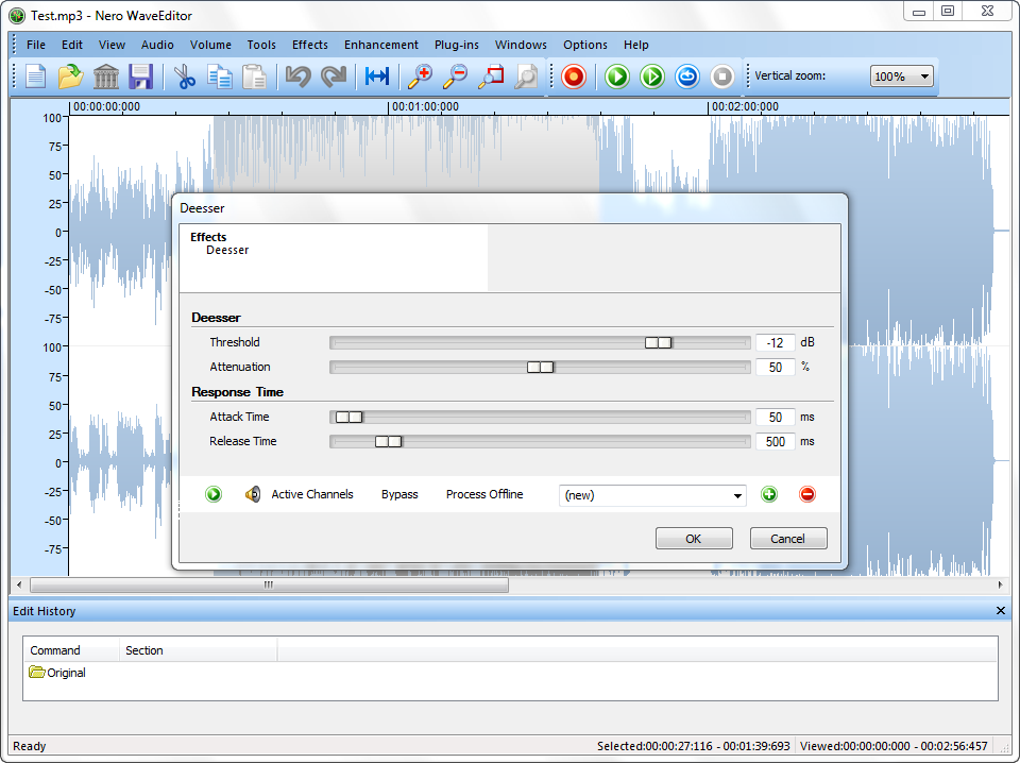Undo last action with the undo arrow
Viewport: 1020px width, 763px height.
[298, 77]
